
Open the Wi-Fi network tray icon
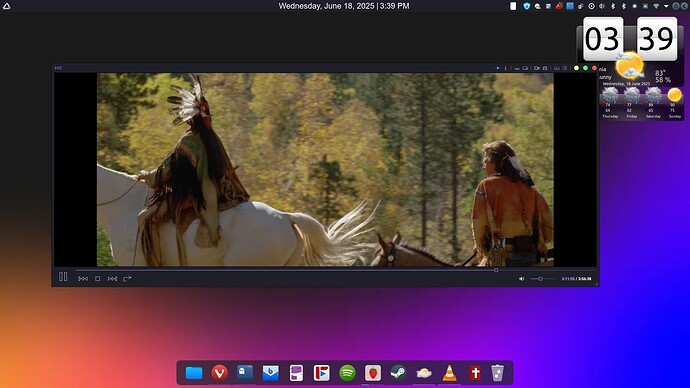[x=656, y=6]
